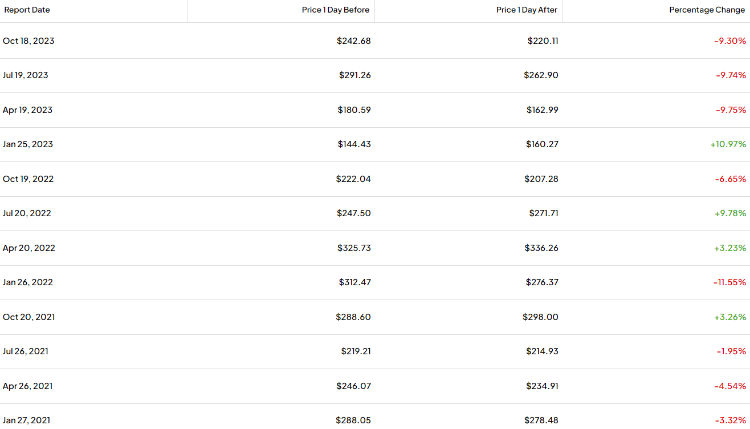
Task: Select the $222.04 price before cell
Action: click(353, 179)
